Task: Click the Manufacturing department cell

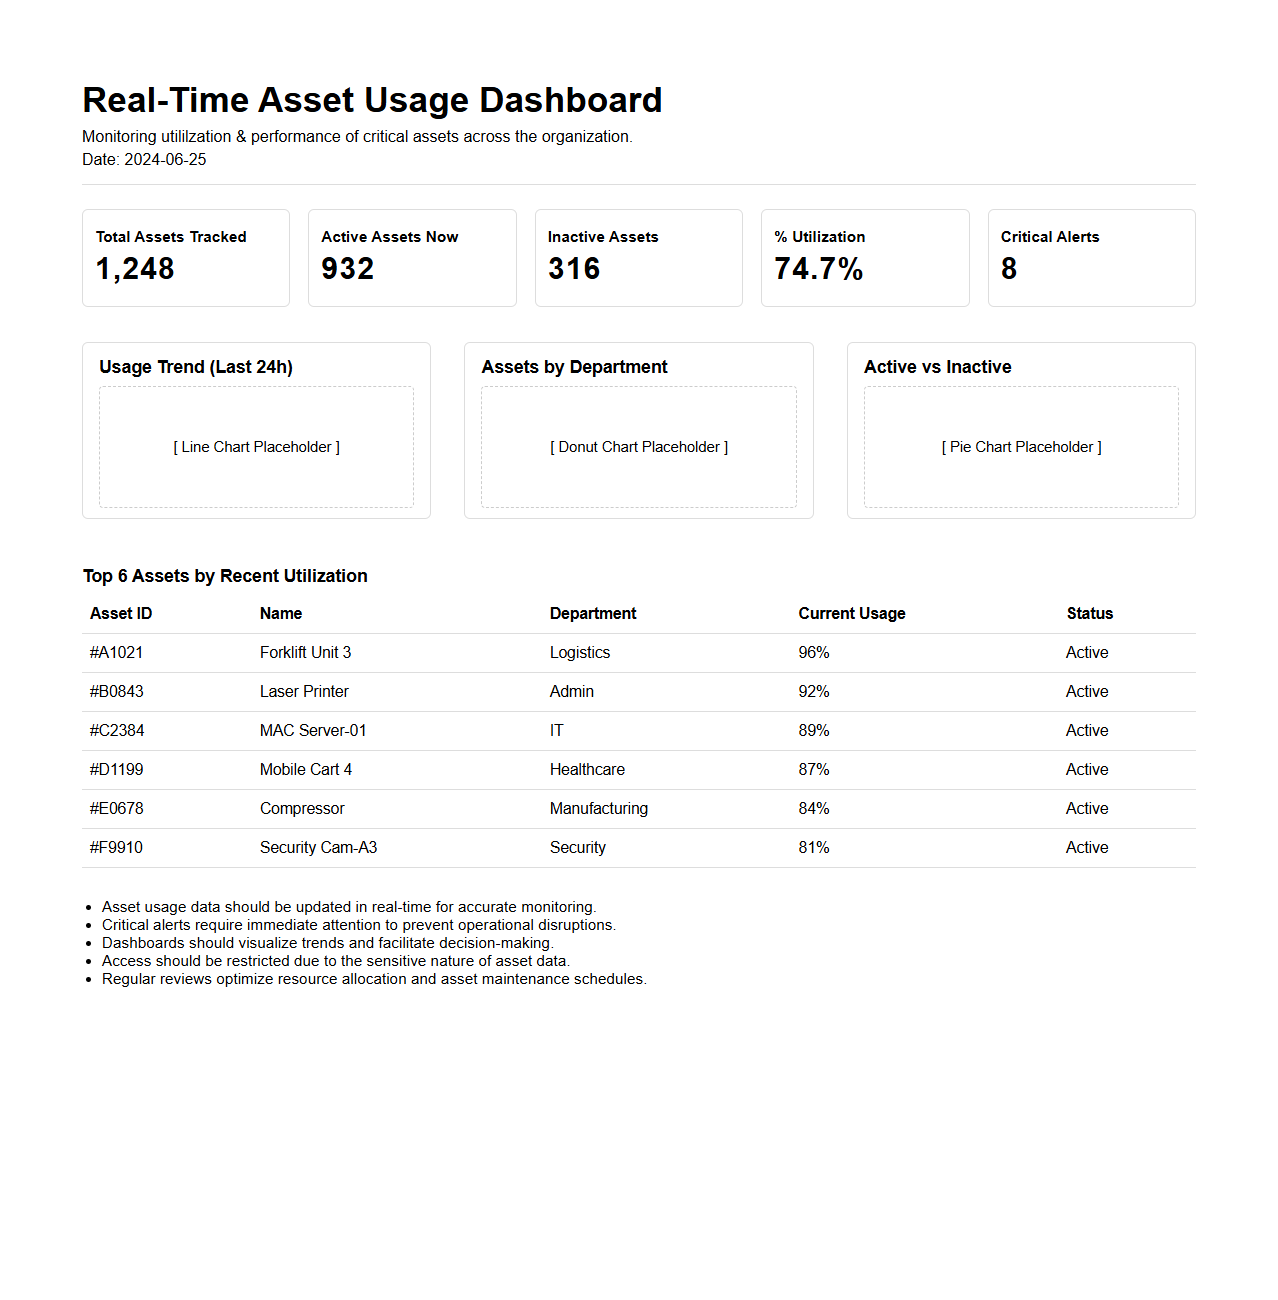Action: [x=598, y=809]
